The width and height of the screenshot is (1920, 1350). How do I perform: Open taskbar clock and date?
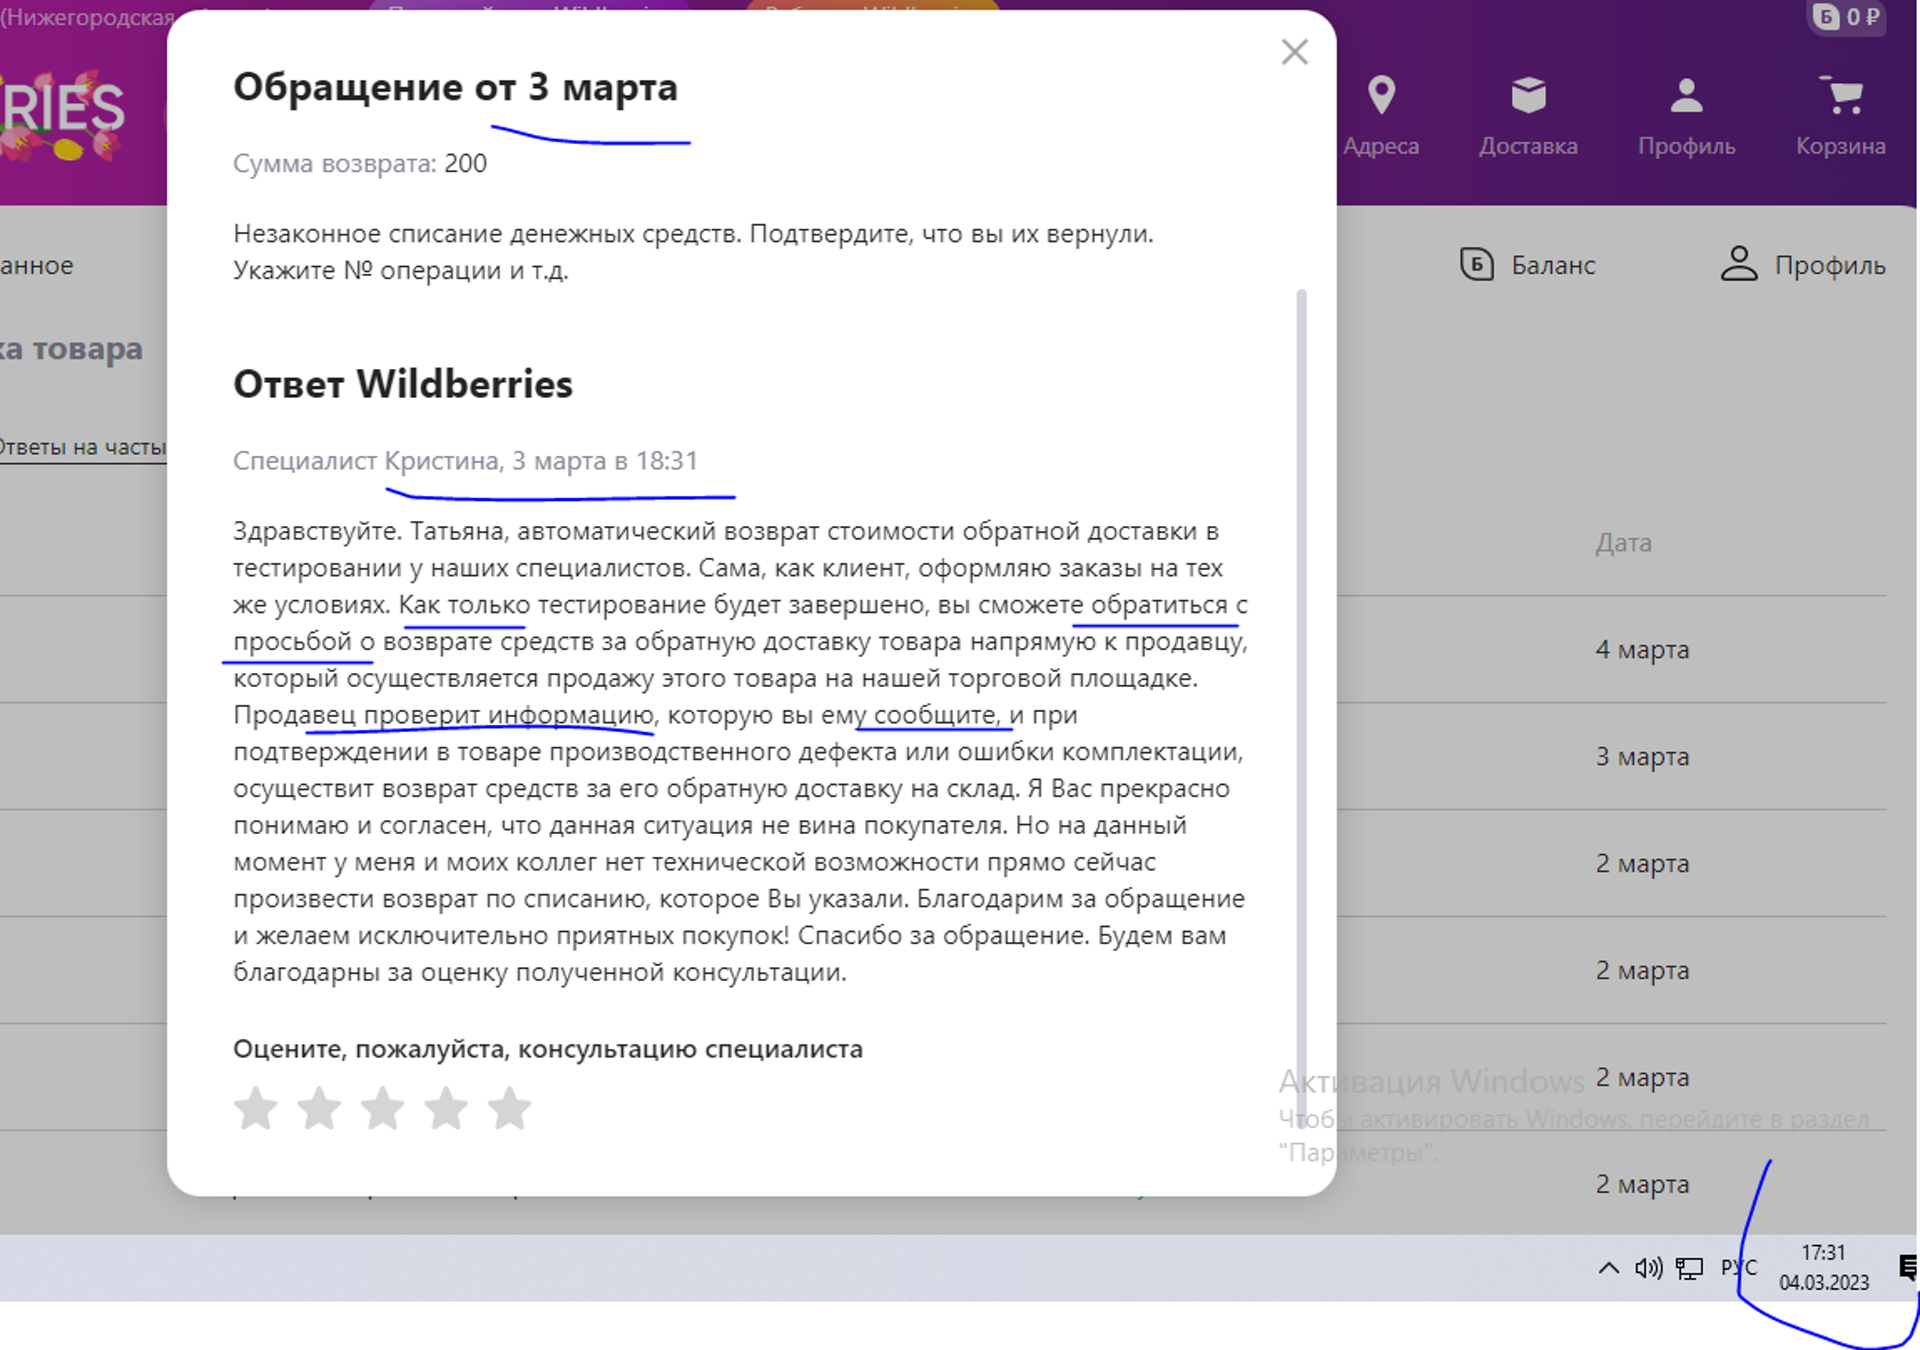point(1823,1267)
